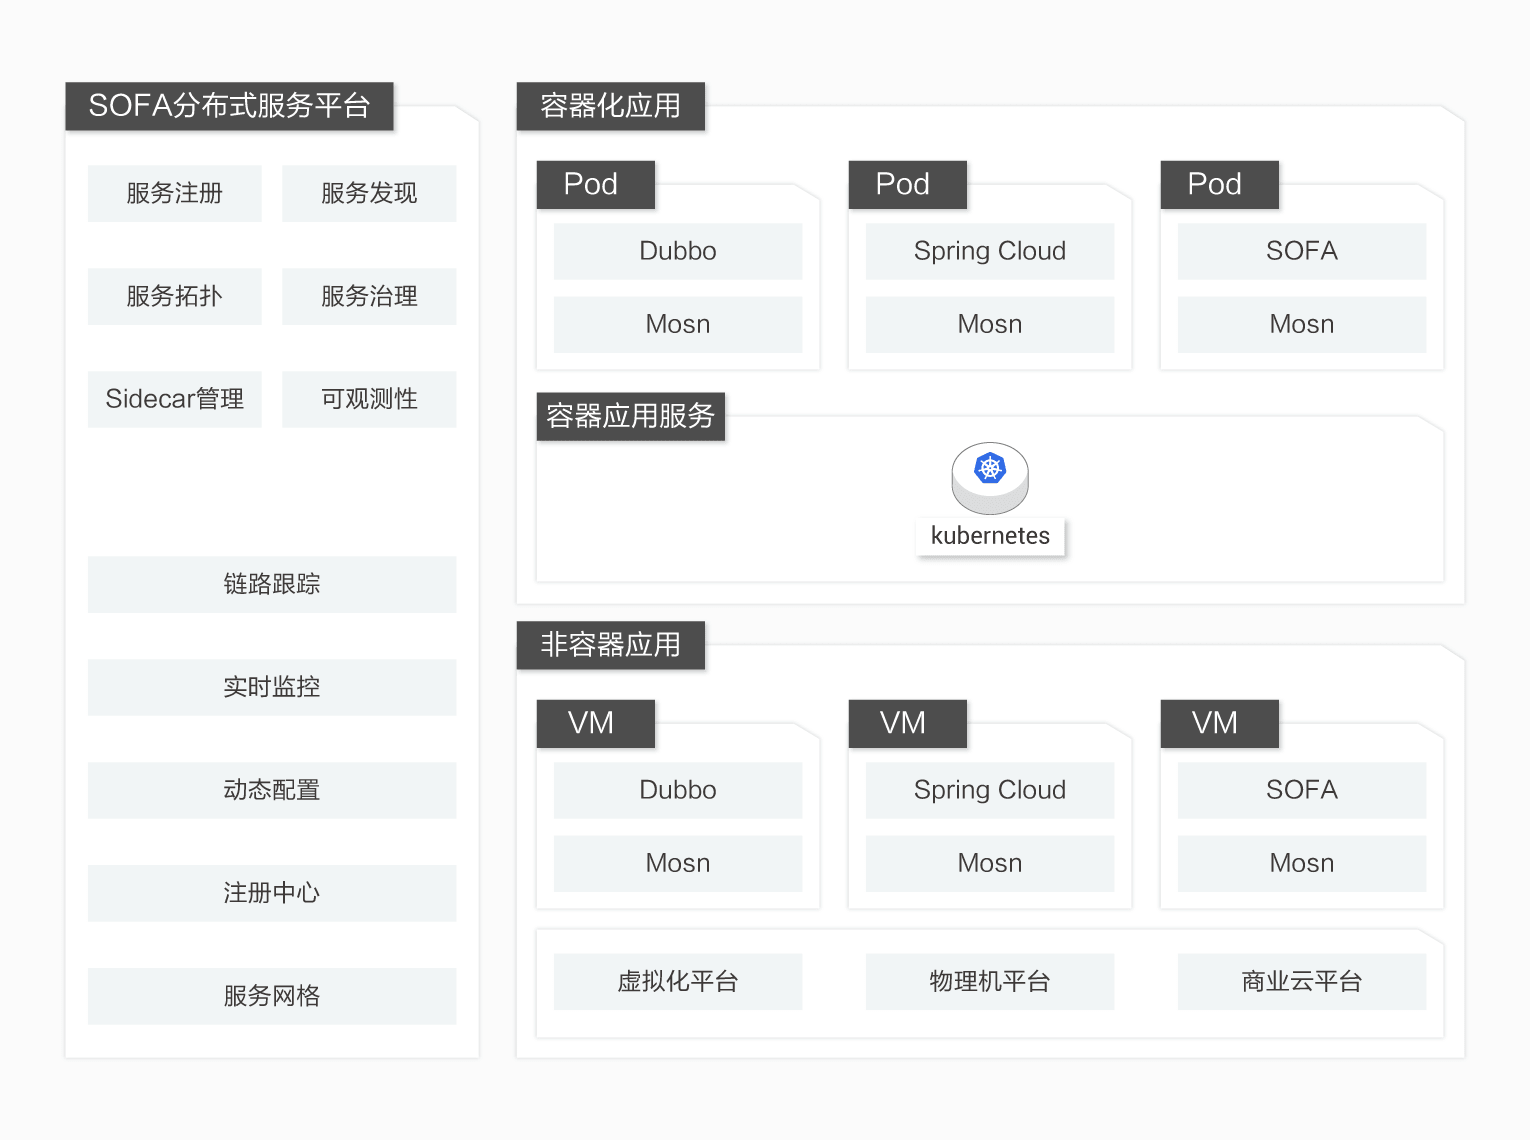Image resolution: width=1530 pixels, height=1140 pixels.
Task: Click the 非容器应用 section label
Action: click(x=610, y=645)
